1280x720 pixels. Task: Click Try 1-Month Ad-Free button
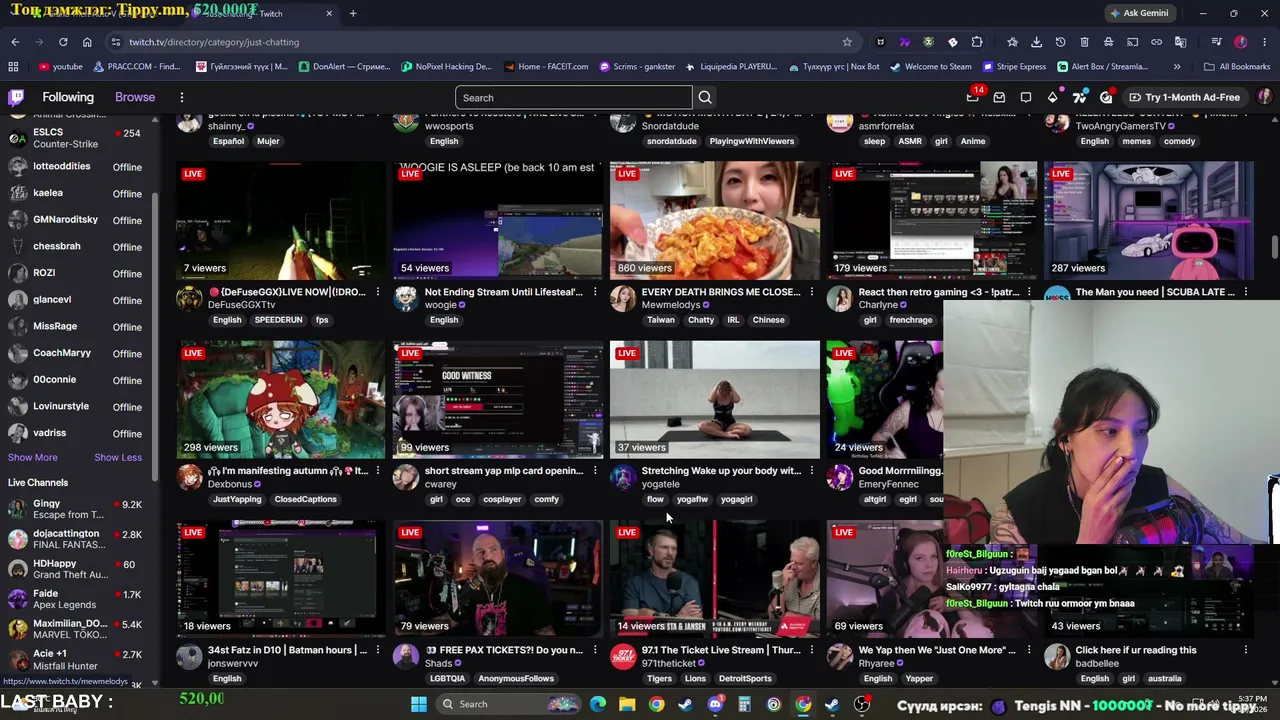click(x=1185, y=97)
